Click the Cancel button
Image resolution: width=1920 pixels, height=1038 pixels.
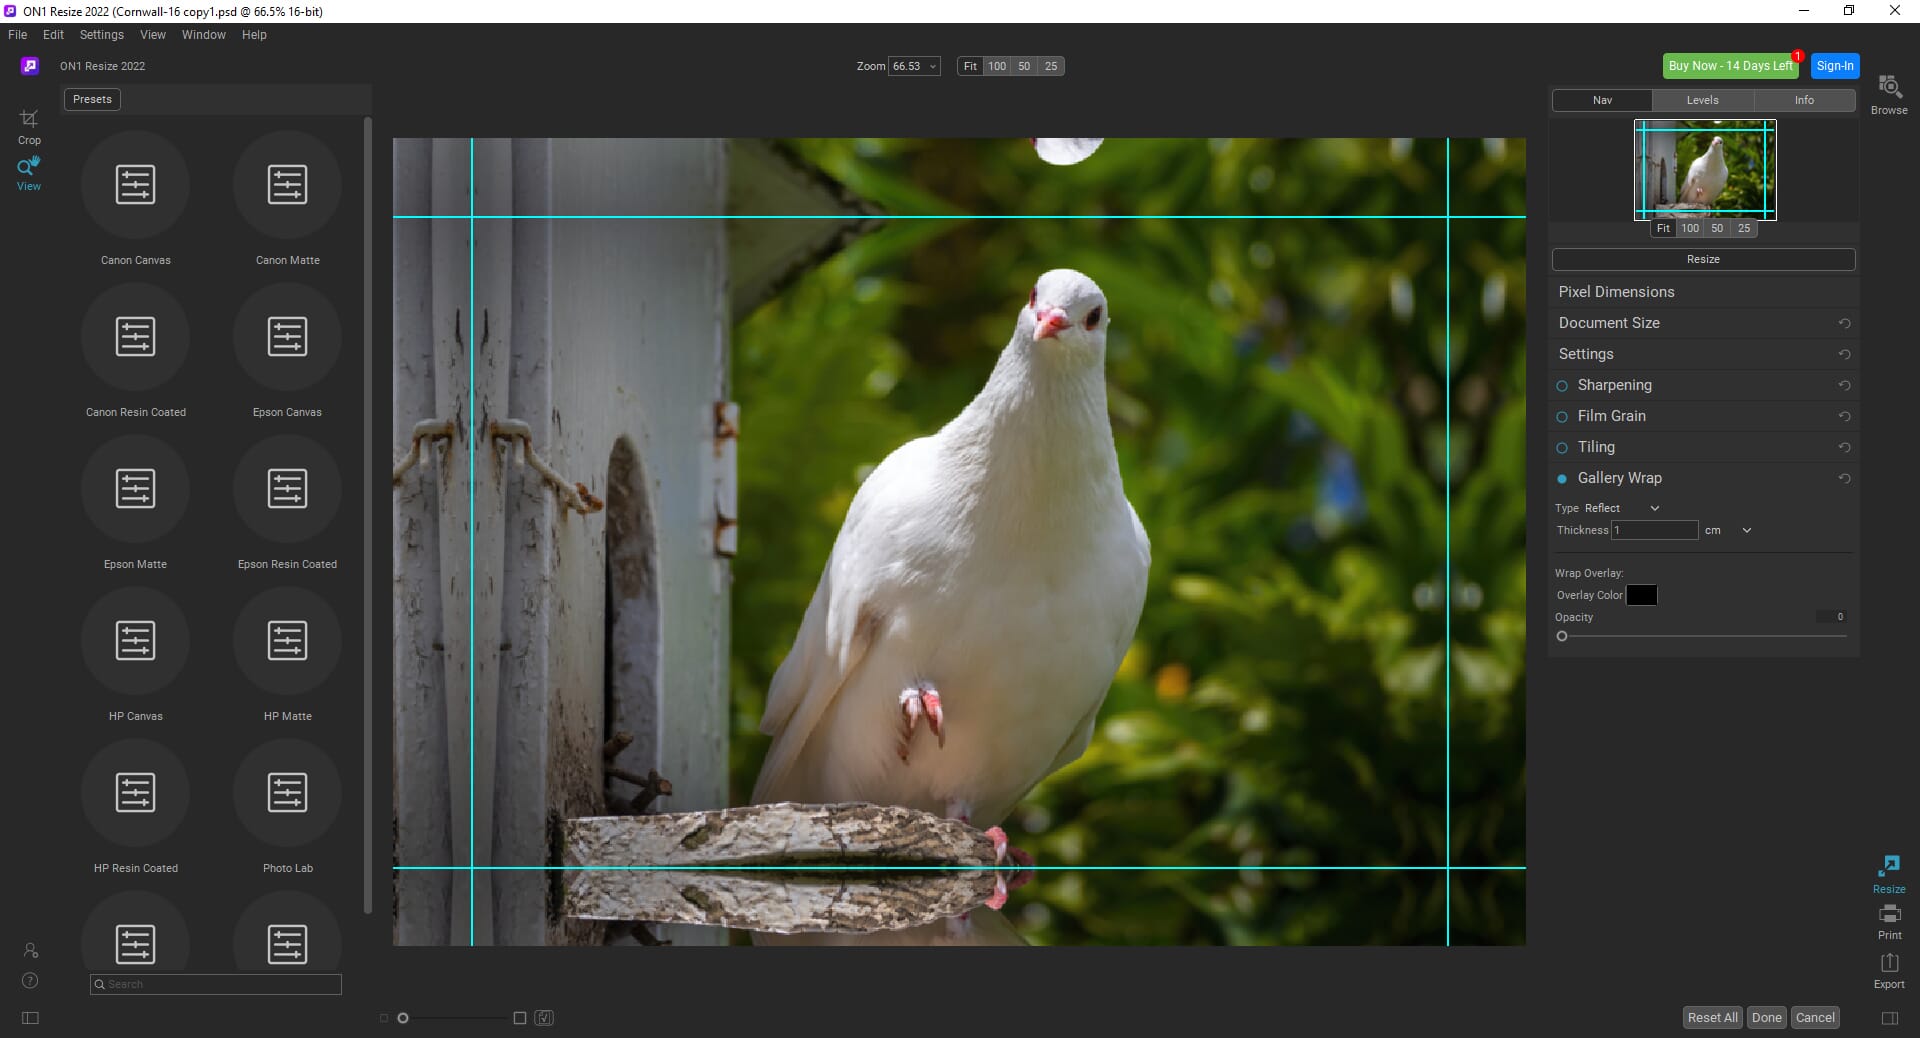pos(1815,1018)
